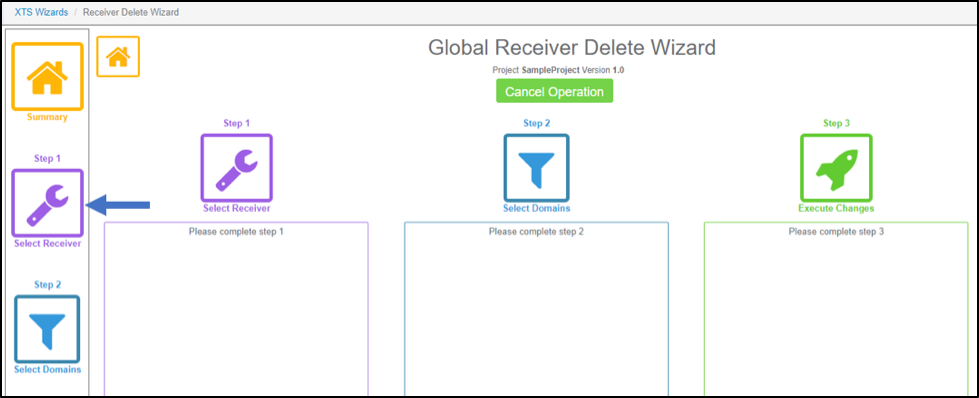Open Summary home icon in sidebar
Viewport: 979px width, 398px height.
point(47,76)
